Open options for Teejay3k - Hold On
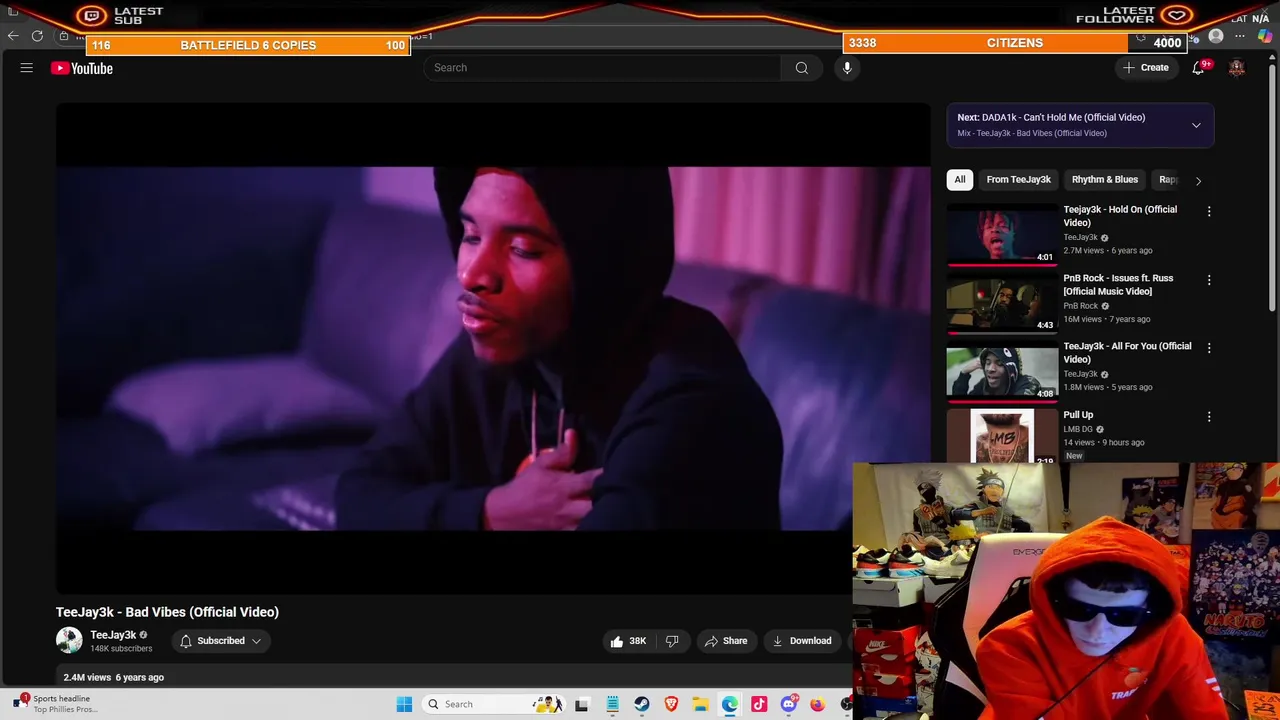 tap(1209, 211)
